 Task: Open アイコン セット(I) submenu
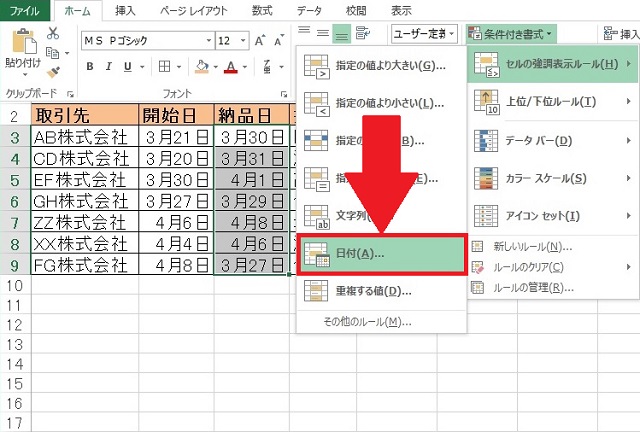coord(553,216)
